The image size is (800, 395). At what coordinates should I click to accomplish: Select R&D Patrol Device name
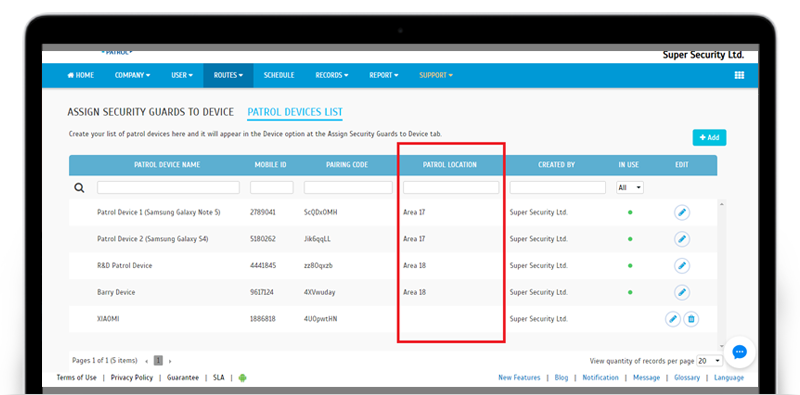point(124,265)
